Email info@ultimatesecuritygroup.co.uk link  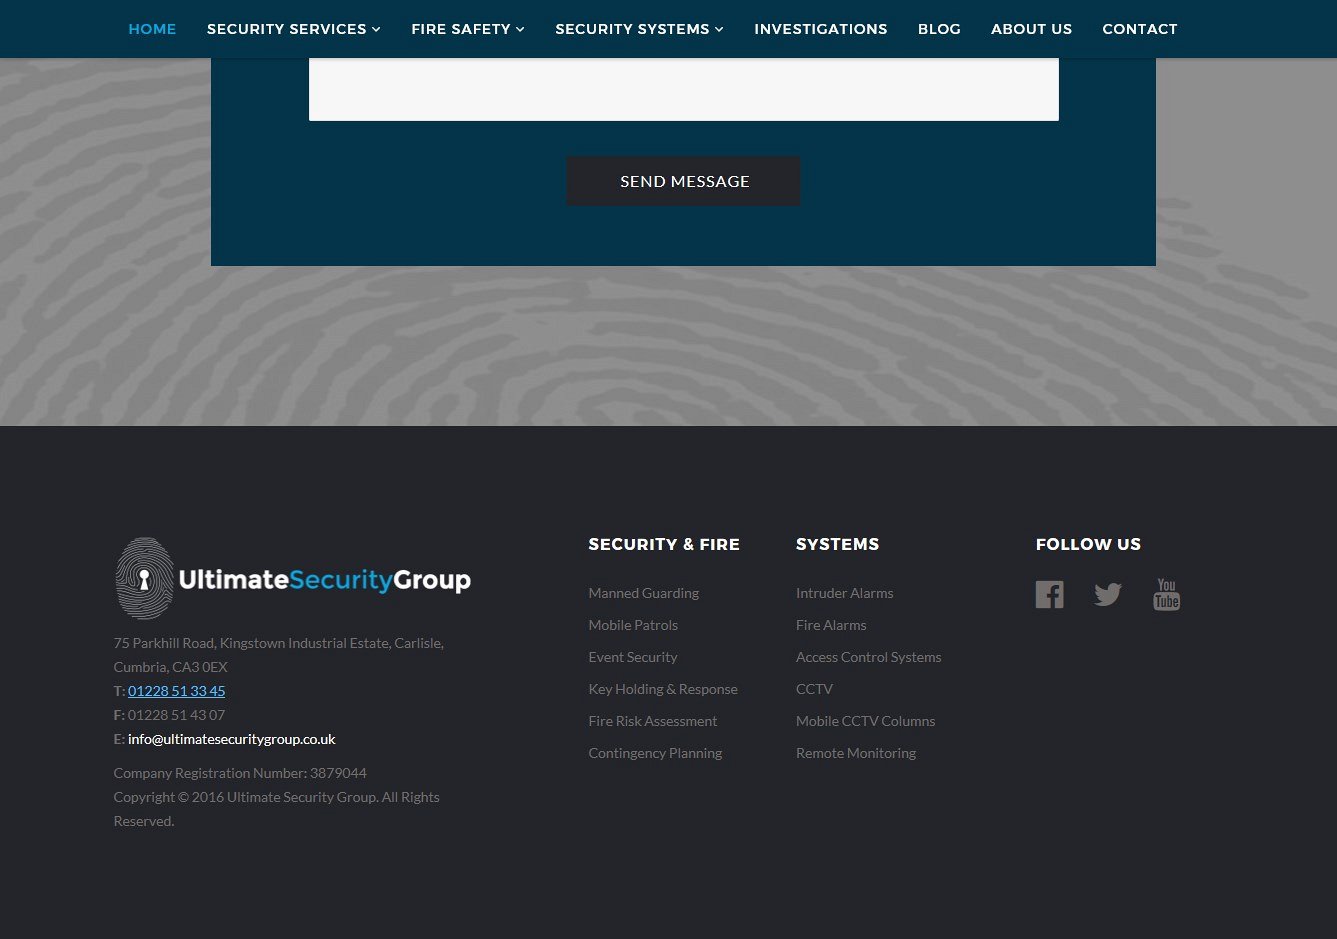(231, 739)
